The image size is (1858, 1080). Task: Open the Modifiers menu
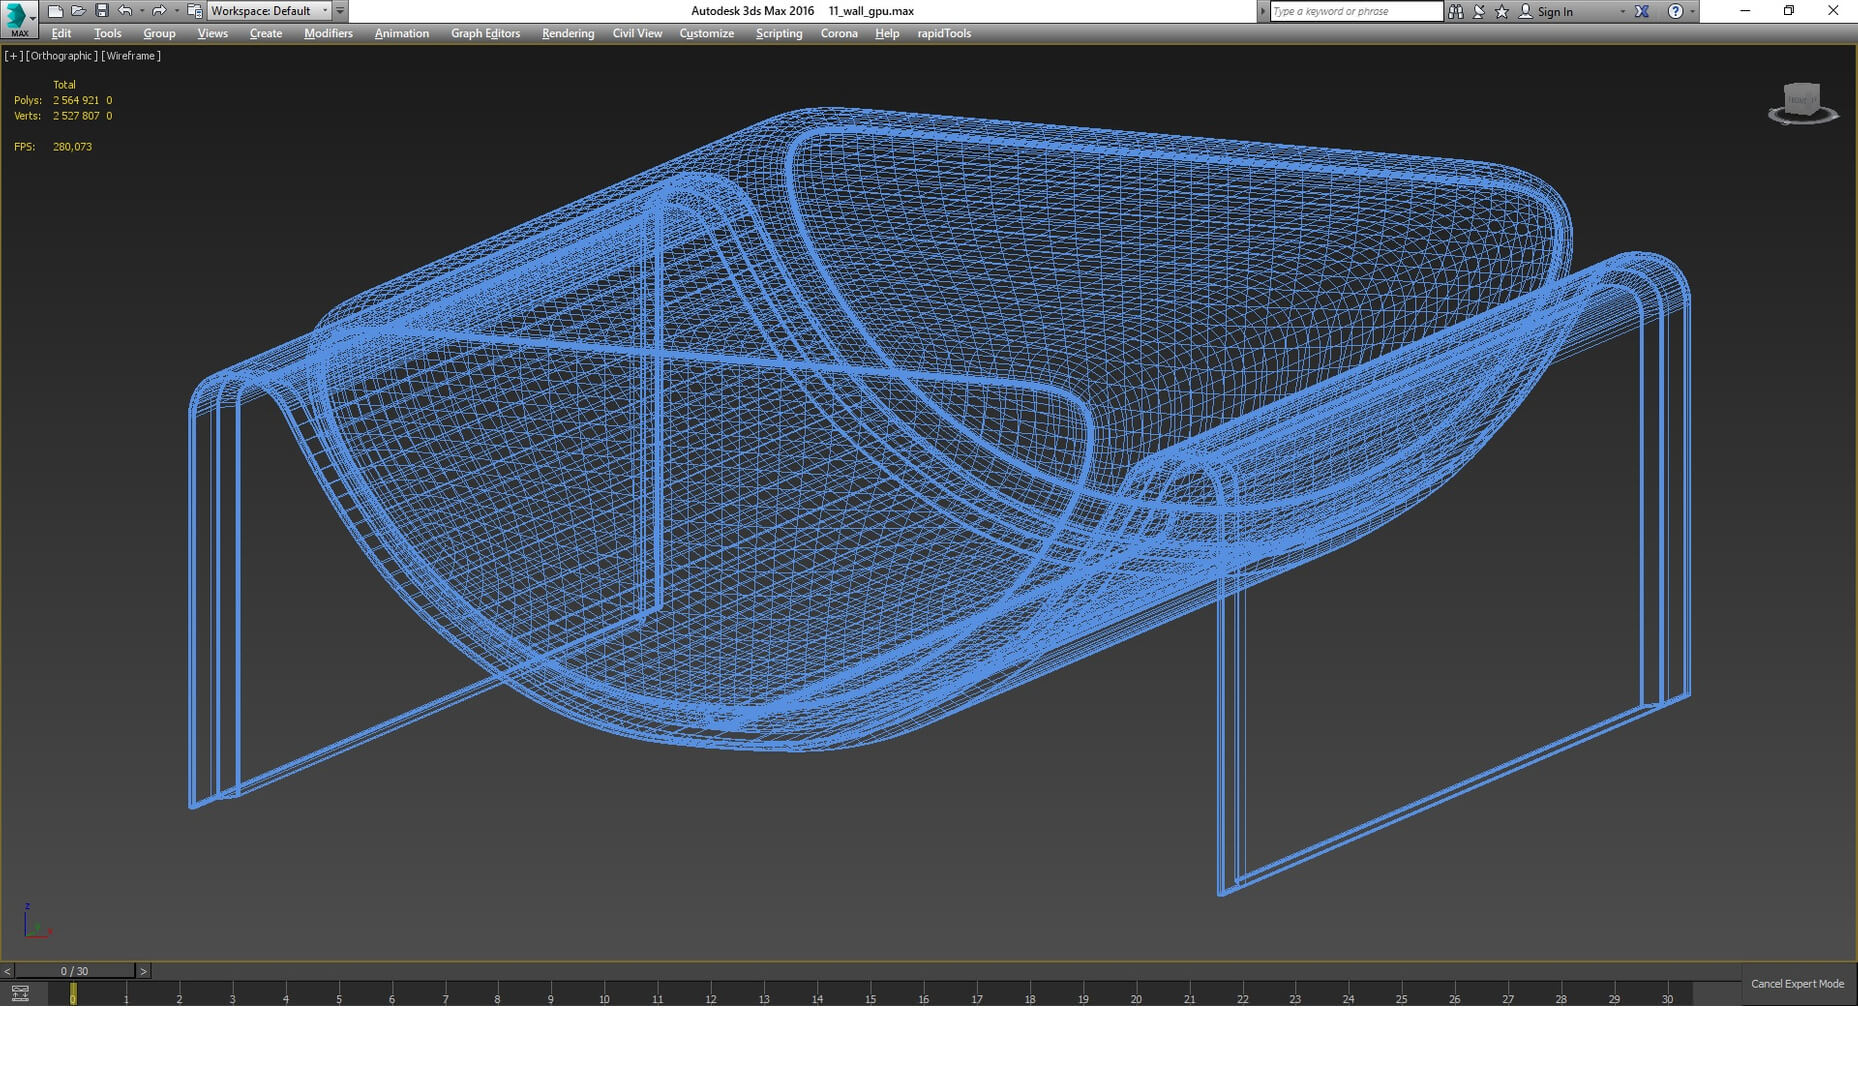(328, 33)
